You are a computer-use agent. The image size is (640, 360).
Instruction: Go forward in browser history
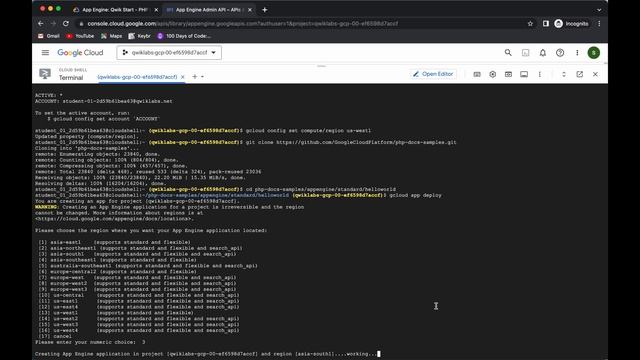[x=53, y=24]
